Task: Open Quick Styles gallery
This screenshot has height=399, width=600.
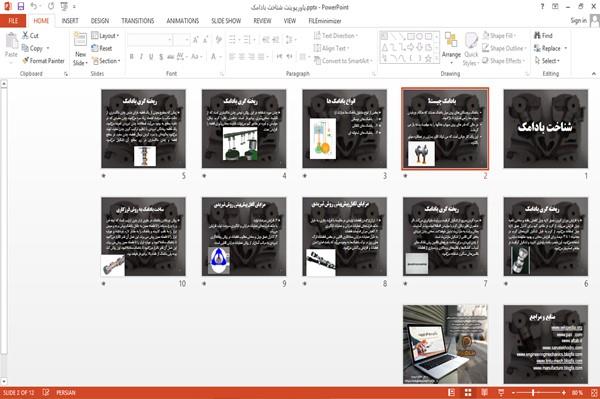Action: tap(471, 49)
